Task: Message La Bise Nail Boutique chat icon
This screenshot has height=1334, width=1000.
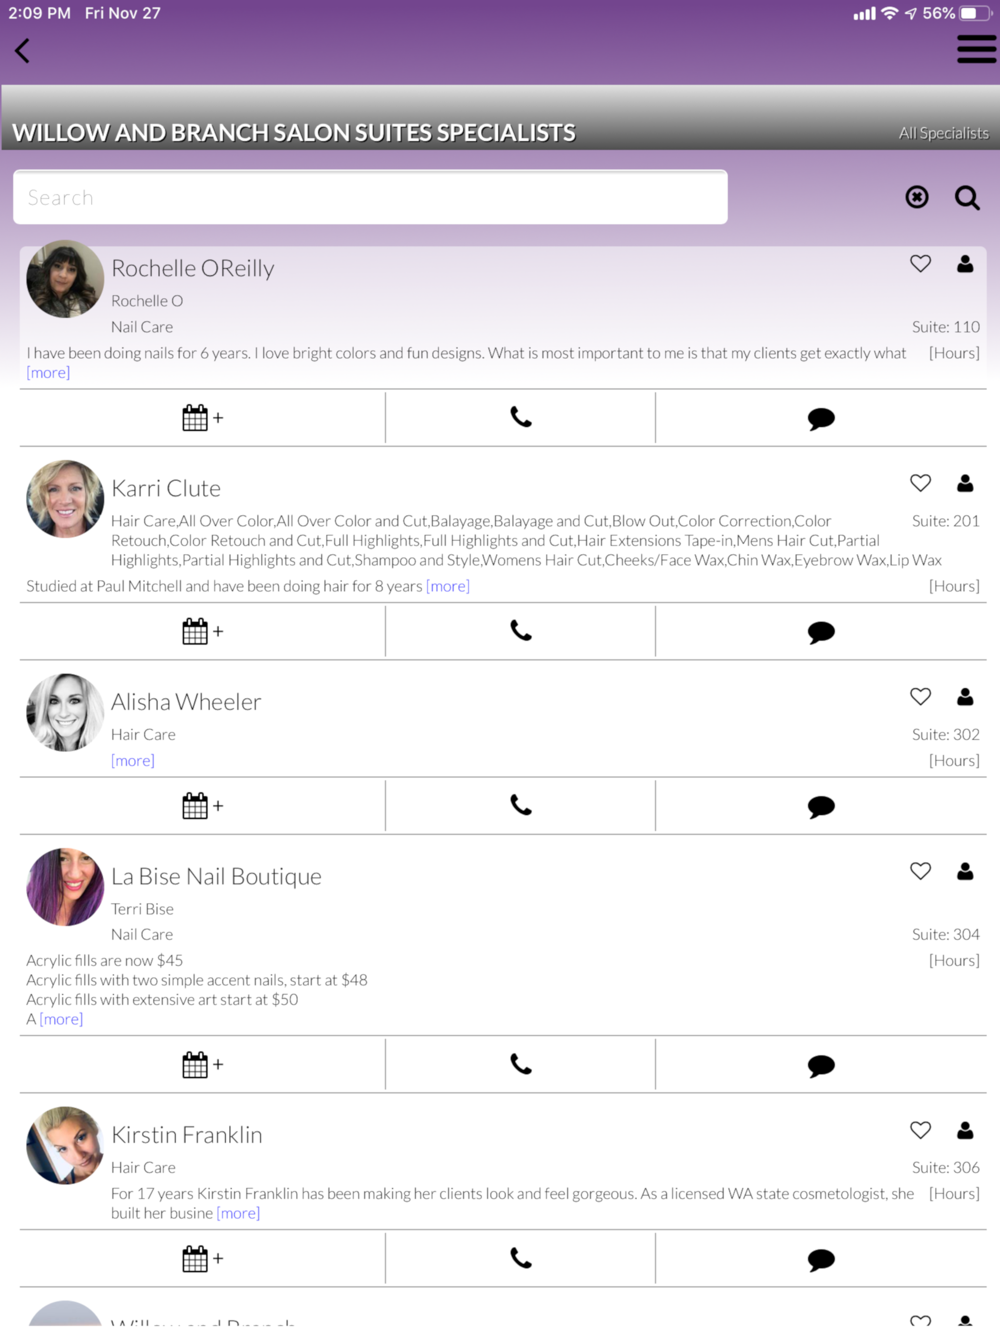Action: pyautogui.click(x=821, y=1066)
